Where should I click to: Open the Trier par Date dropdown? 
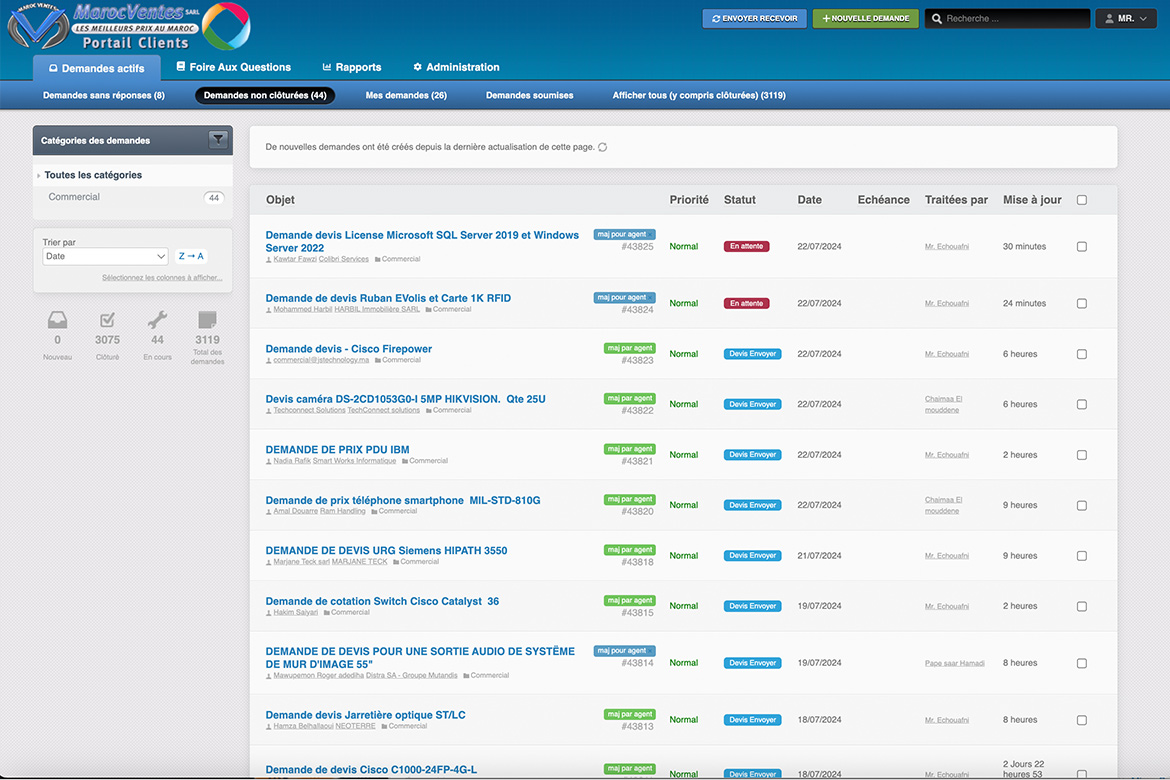pyautogui.click(x=105, y=256)
